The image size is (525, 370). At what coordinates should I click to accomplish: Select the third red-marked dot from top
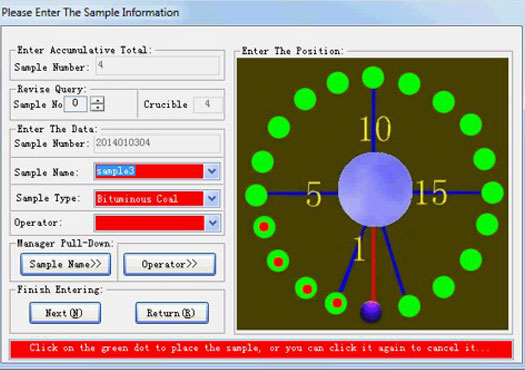click(306, 288)
